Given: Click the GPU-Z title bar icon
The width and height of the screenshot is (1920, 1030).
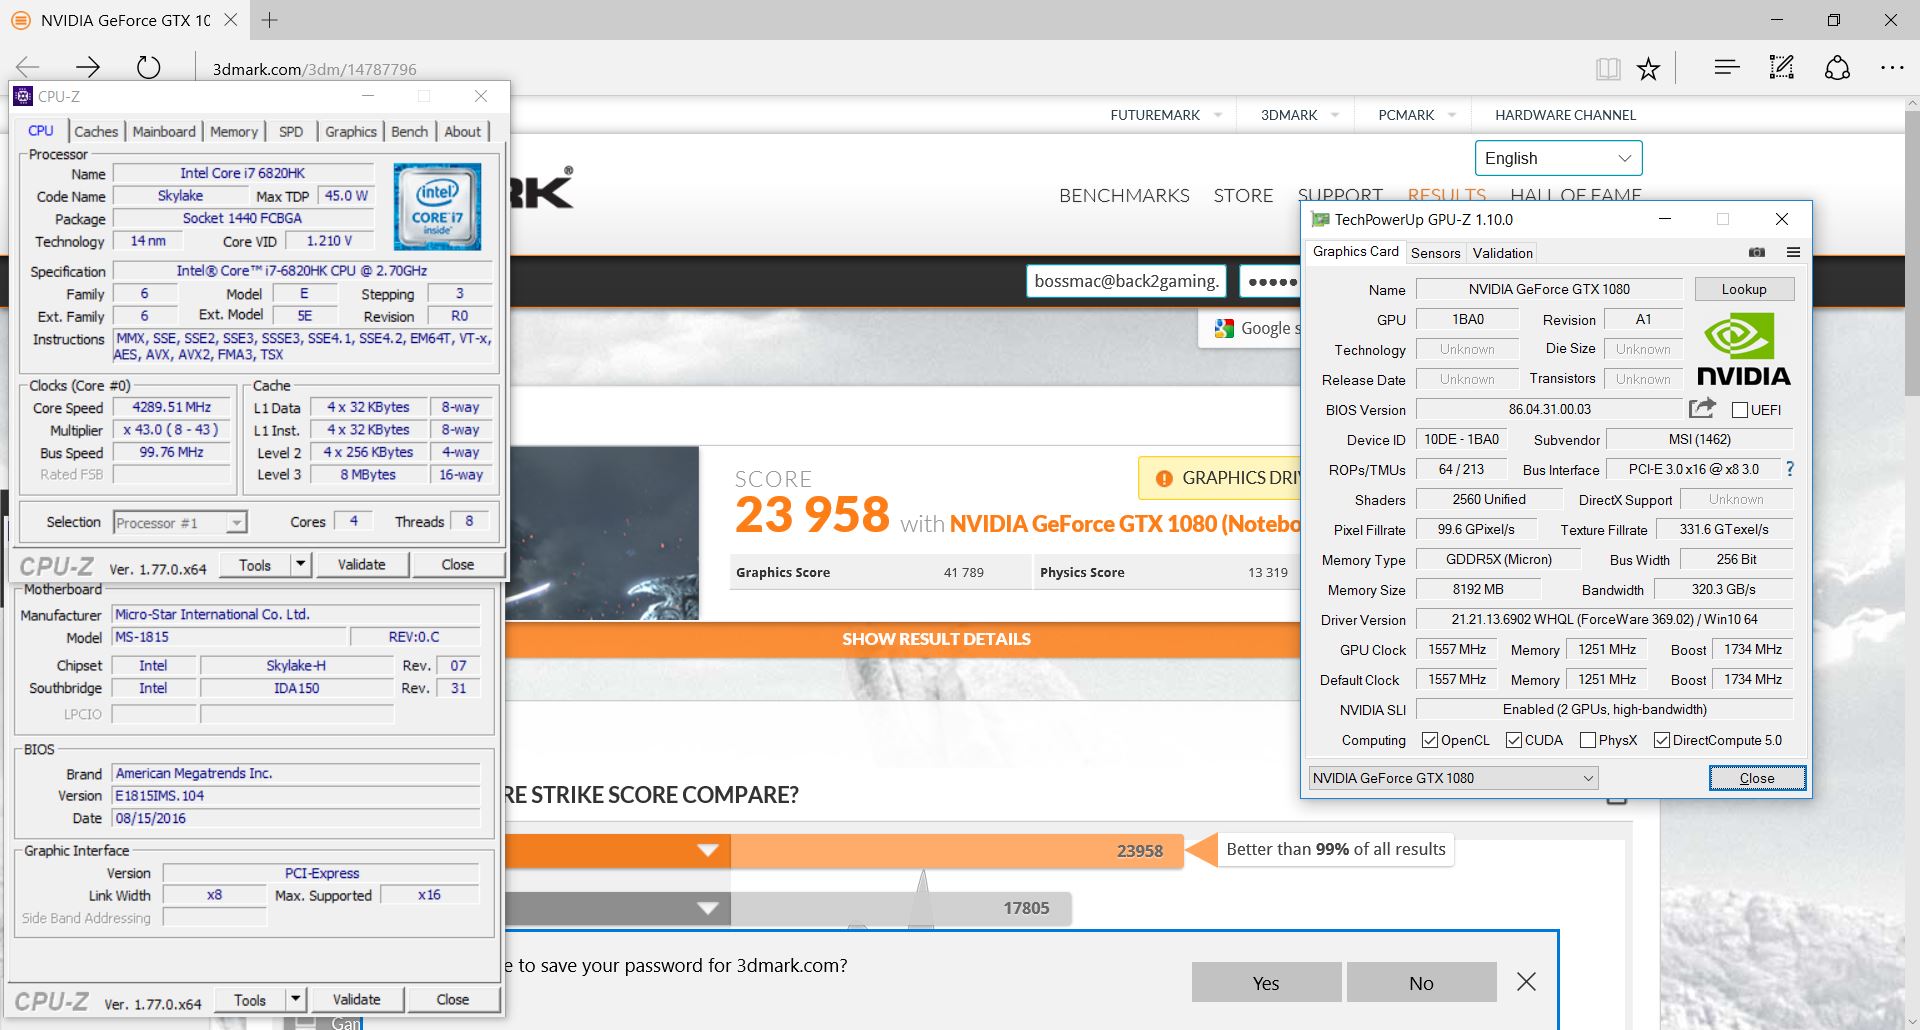Looking at the screenshot, I should coord(1320,219).
